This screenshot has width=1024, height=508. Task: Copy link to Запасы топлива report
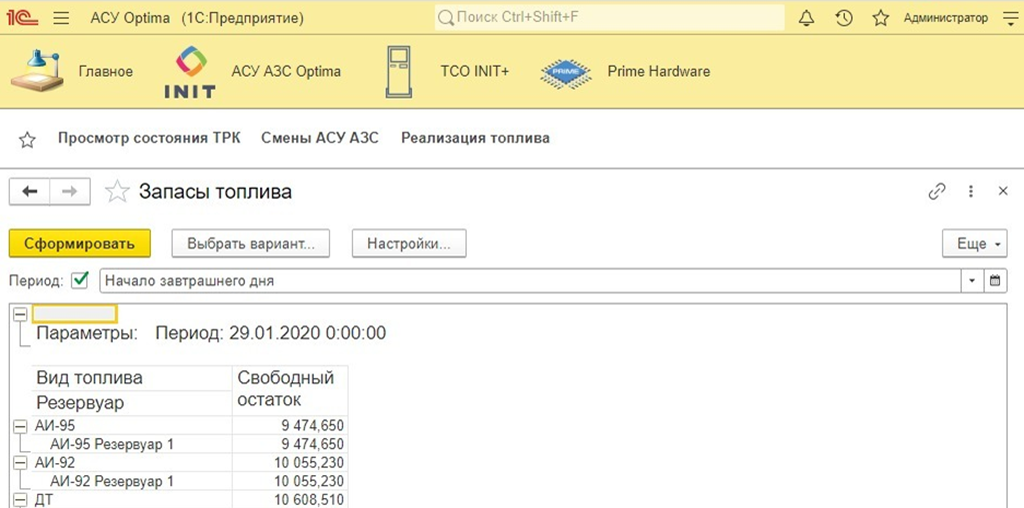(x=937, y=191)
